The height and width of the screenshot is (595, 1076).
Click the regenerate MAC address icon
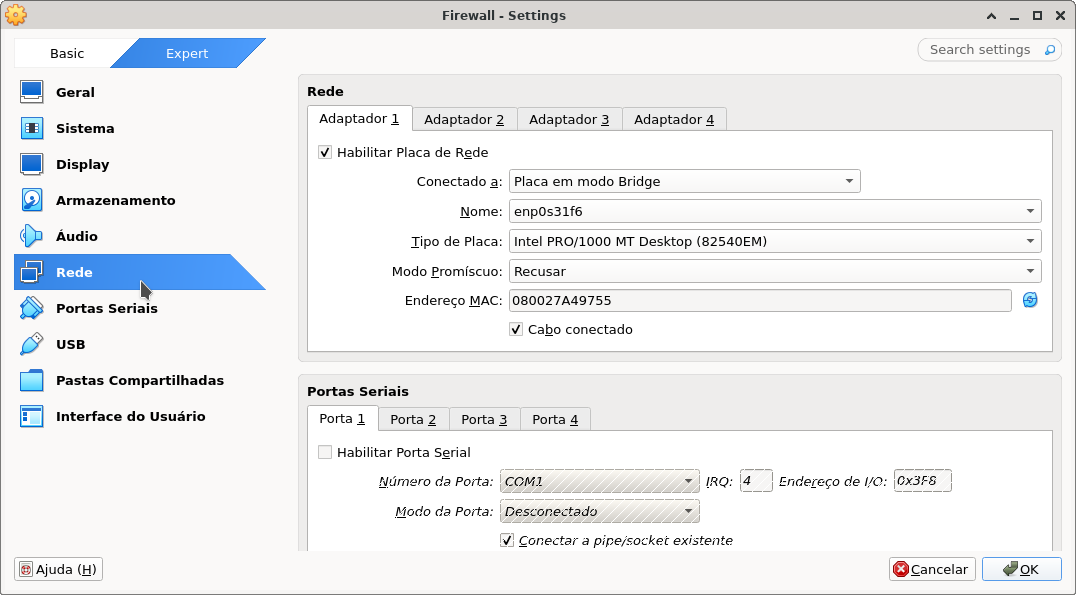pos(1030,300)
